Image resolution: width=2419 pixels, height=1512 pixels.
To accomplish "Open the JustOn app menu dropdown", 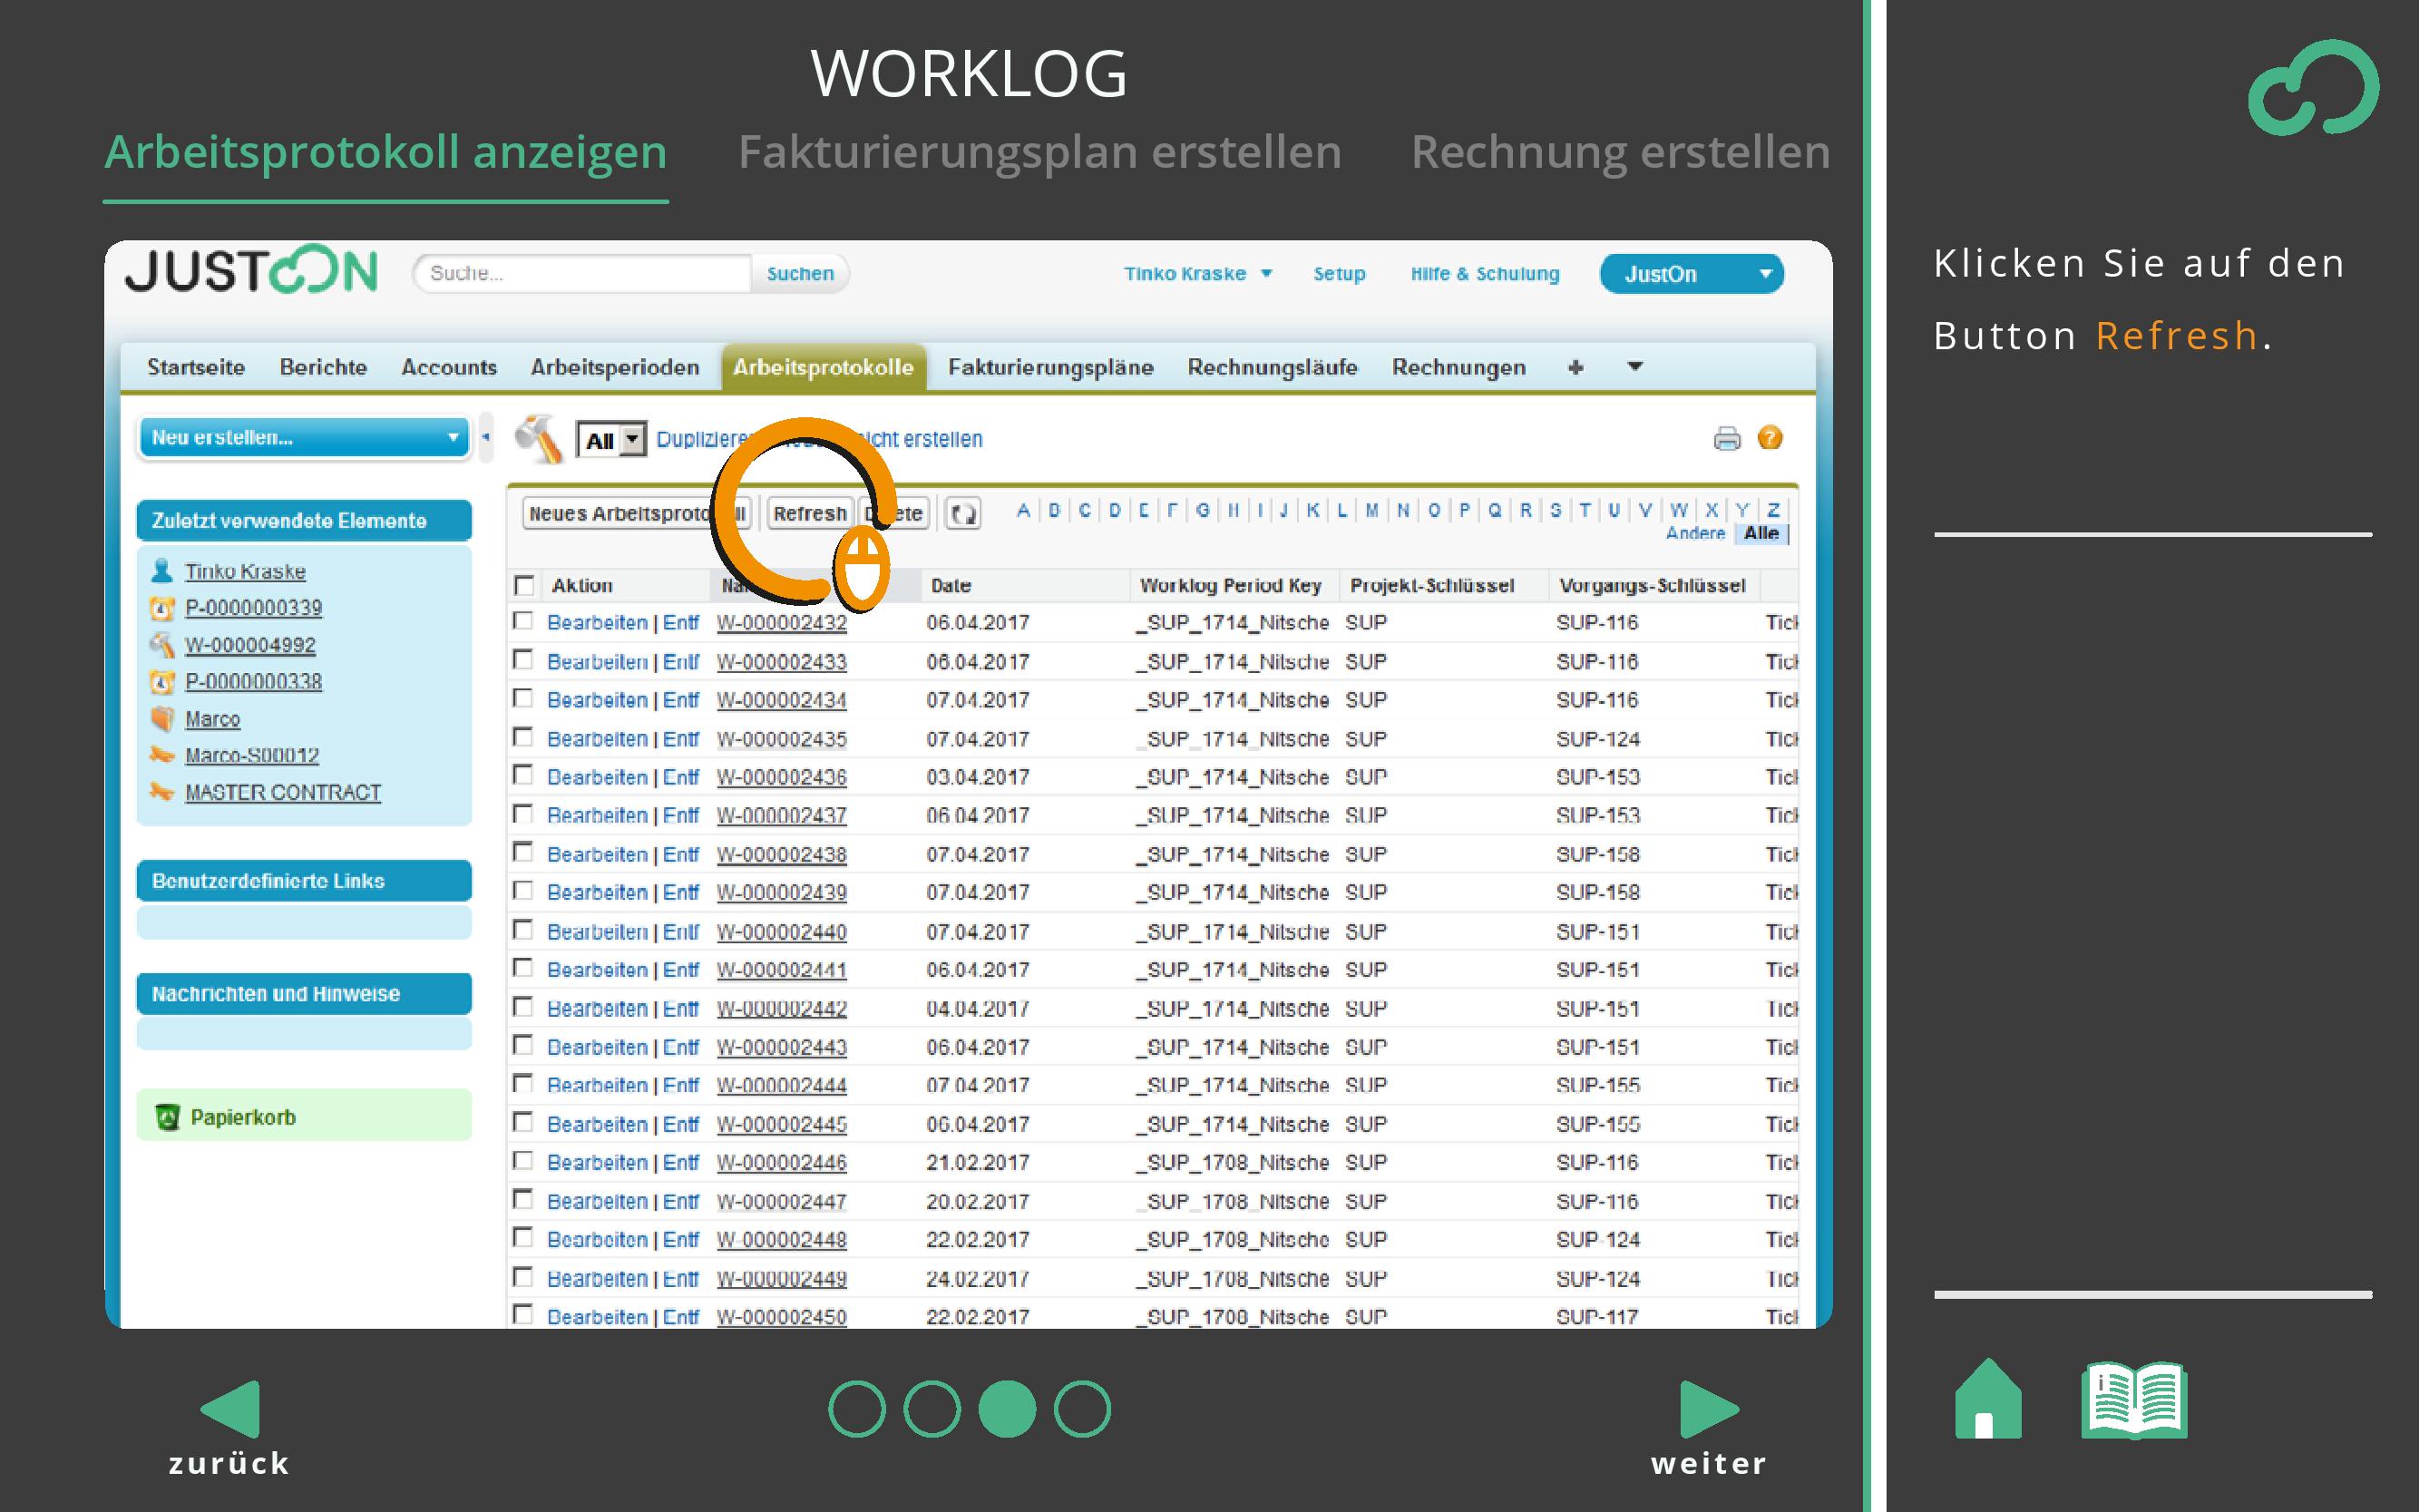I will coord(1691,274).
